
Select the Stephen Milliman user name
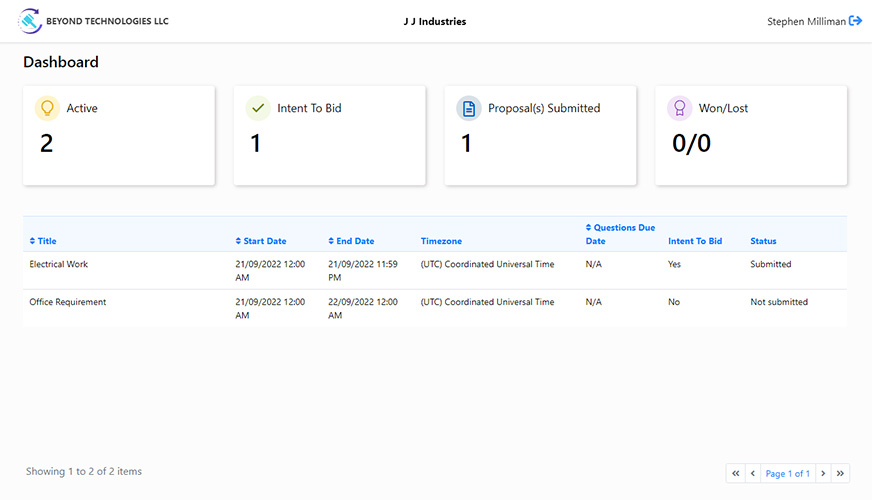pos(805,21)
